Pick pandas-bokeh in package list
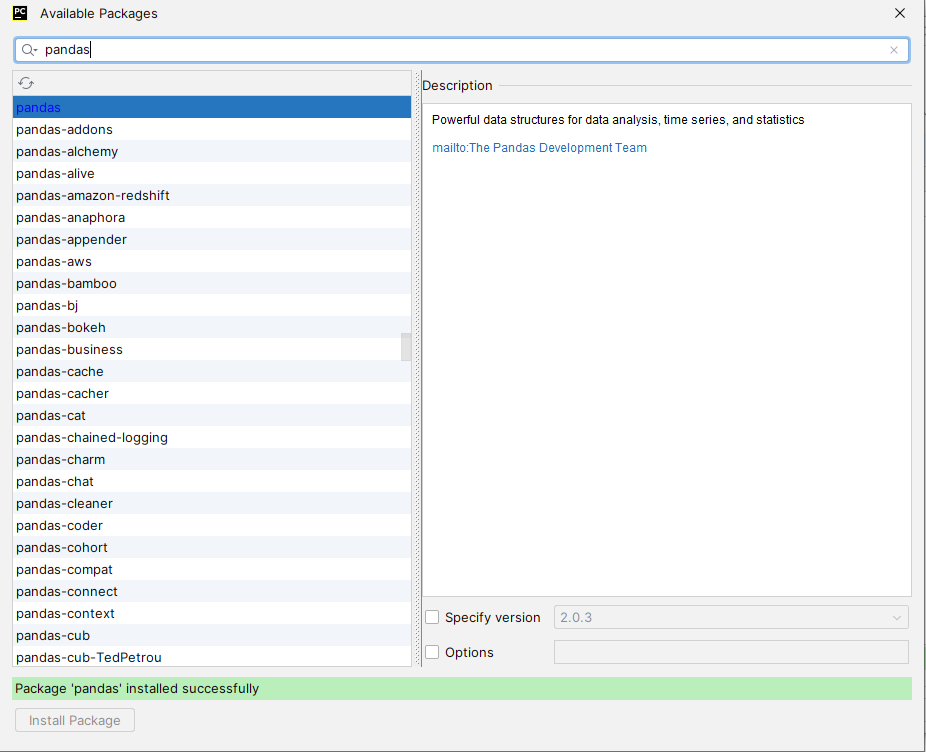The image size is (926, 752). 212,327
